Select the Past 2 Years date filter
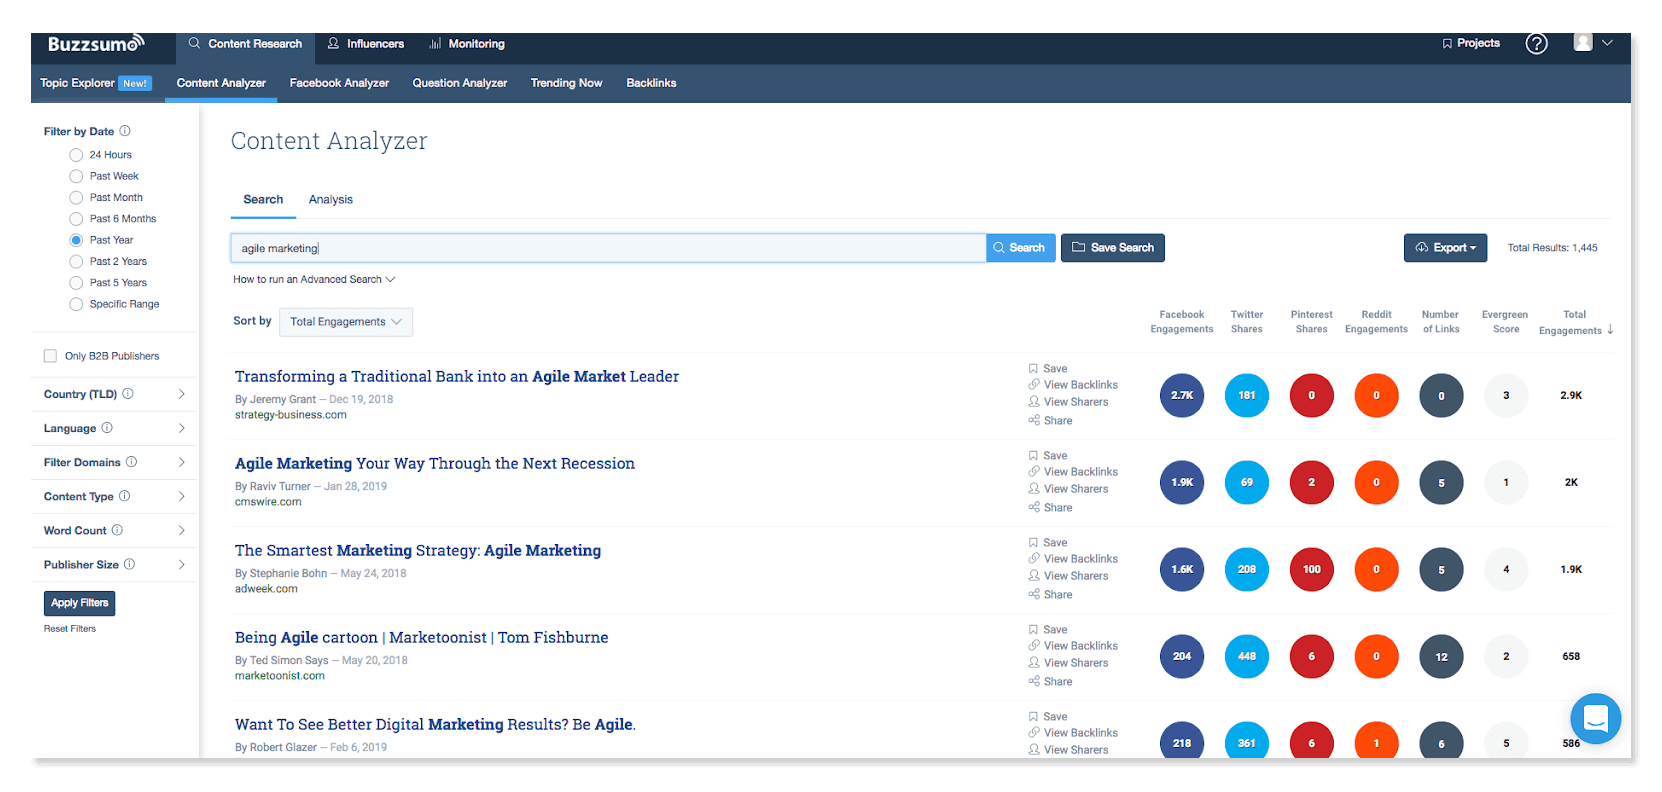This screenshot has width=1662, height=792. pos(76,261)
